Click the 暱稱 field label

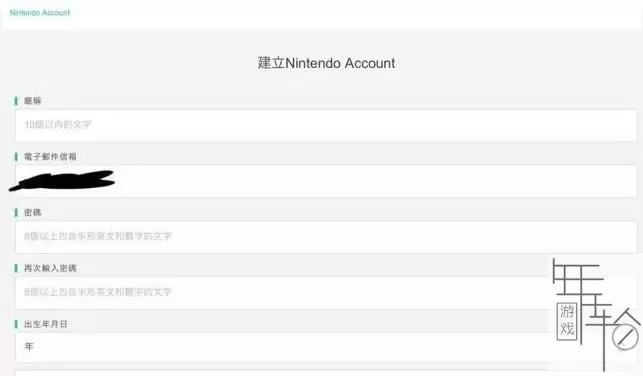32,101
